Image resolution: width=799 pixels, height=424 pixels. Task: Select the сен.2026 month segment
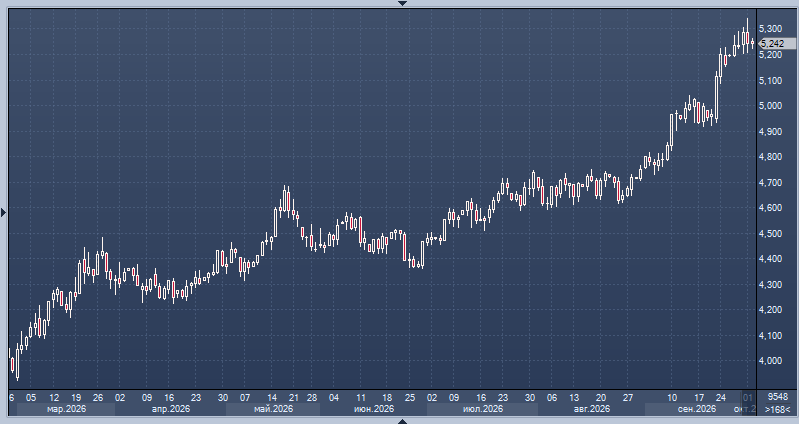(x=697, y=409)
